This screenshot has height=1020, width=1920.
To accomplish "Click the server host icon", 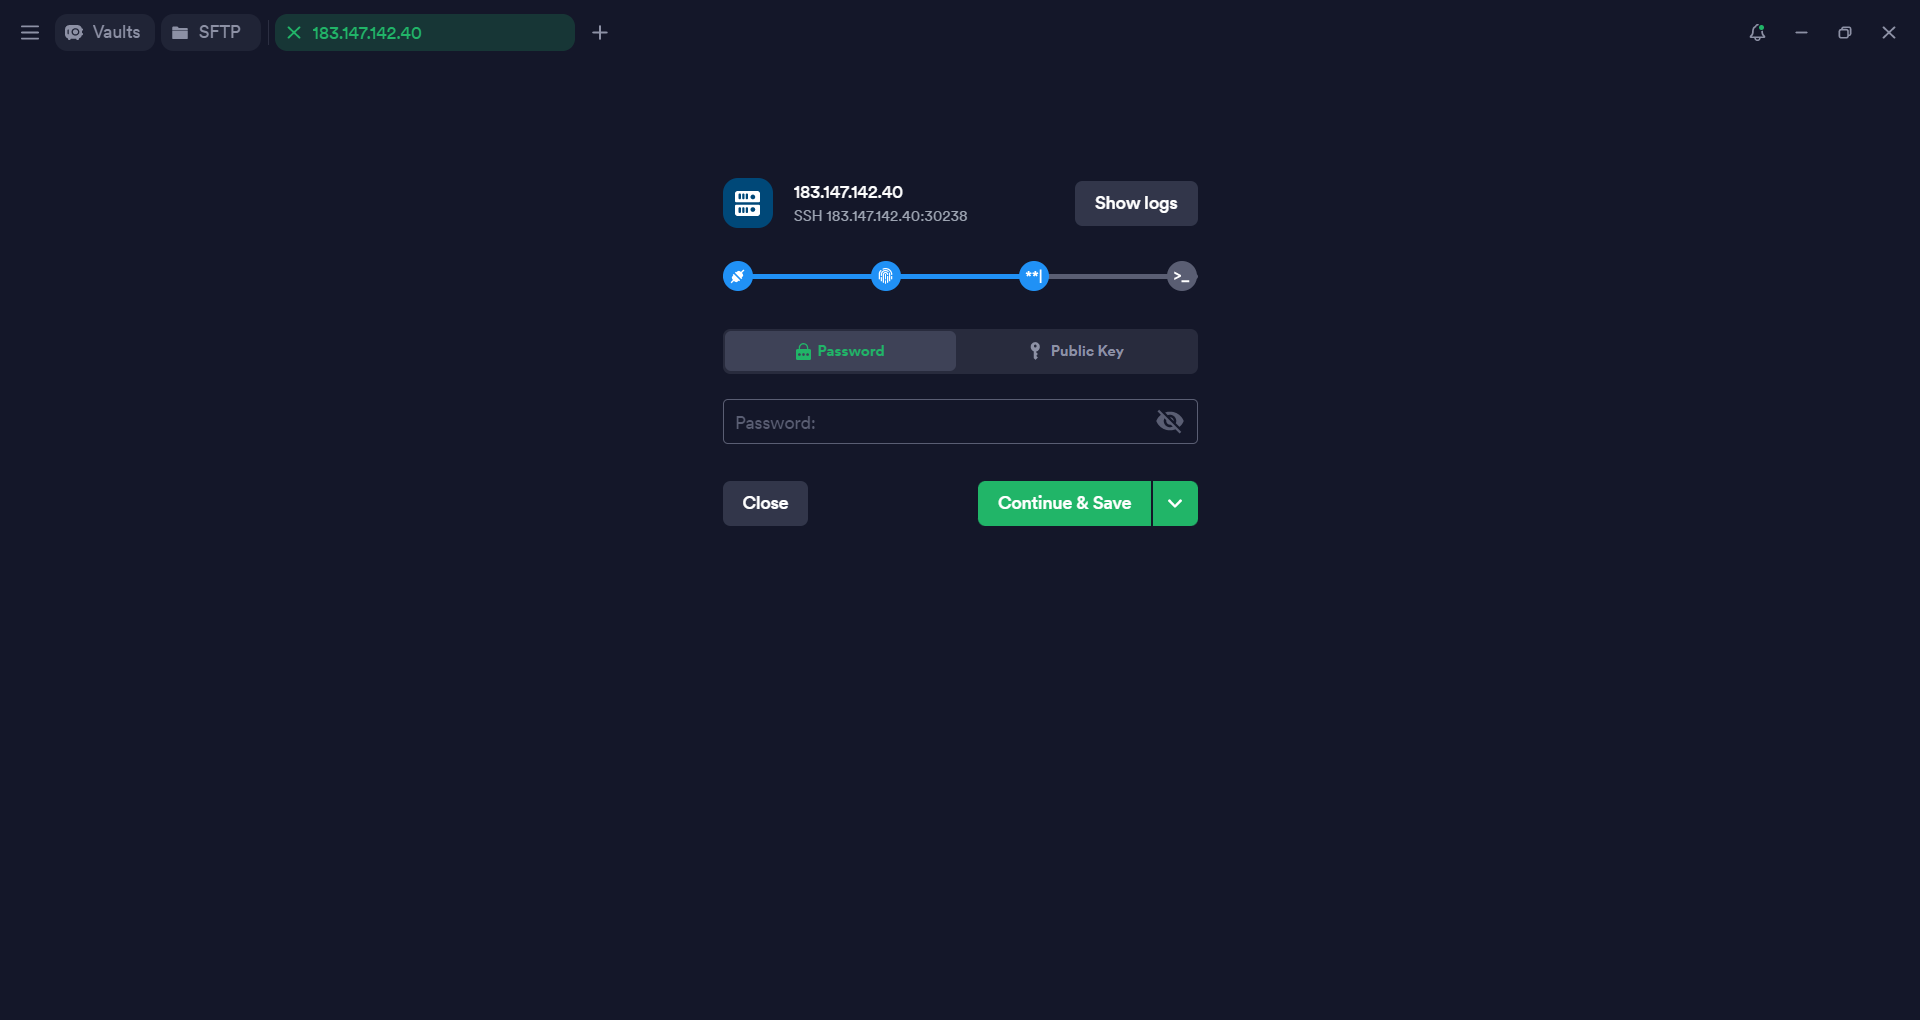I will click(x=747, y=203).
